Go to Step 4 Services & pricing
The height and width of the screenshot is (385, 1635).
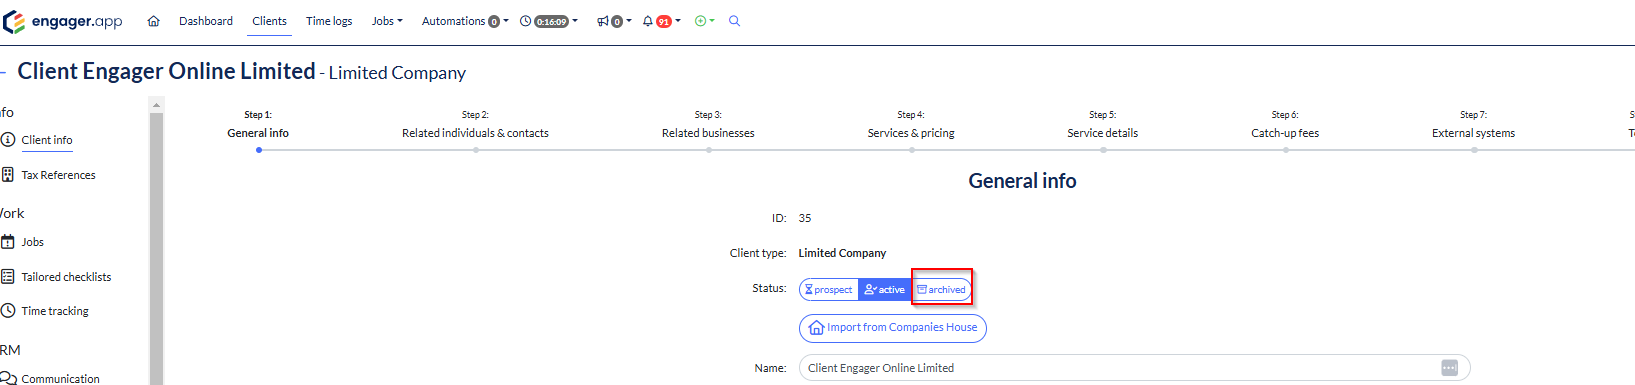911,126
